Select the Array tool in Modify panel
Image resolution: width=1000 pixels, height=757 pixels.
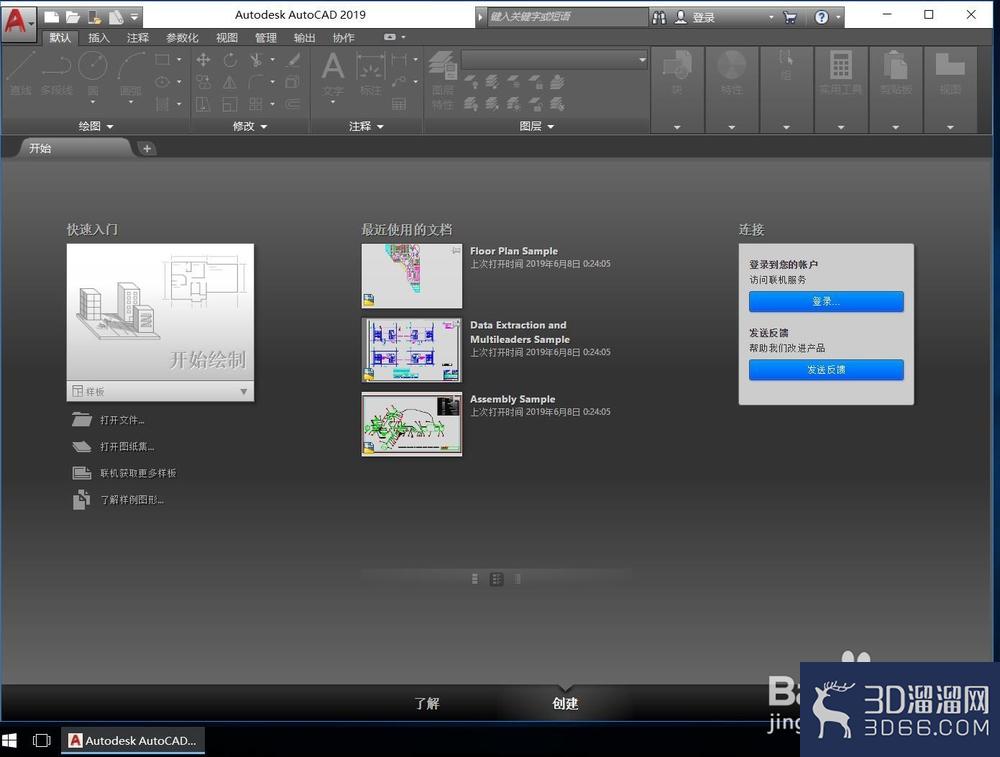[256, 104]
